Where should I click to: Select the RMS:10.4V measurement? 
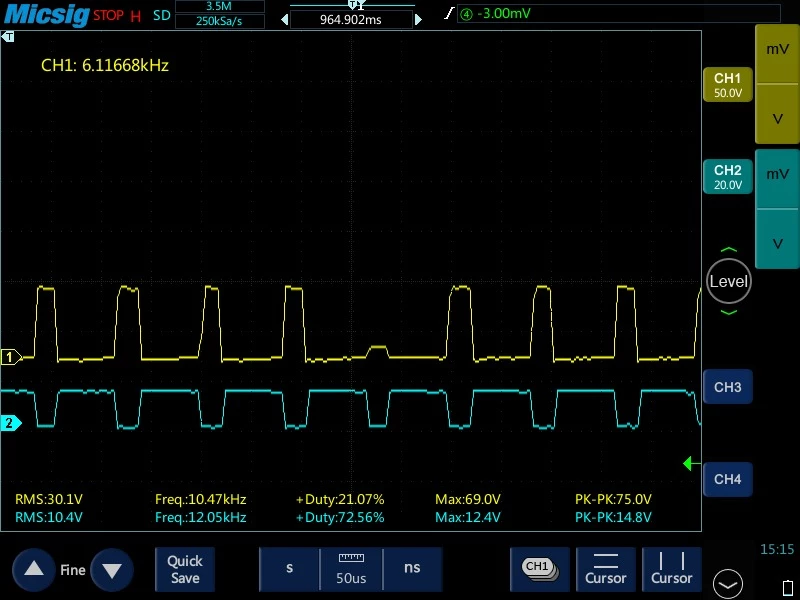(48, 517)
